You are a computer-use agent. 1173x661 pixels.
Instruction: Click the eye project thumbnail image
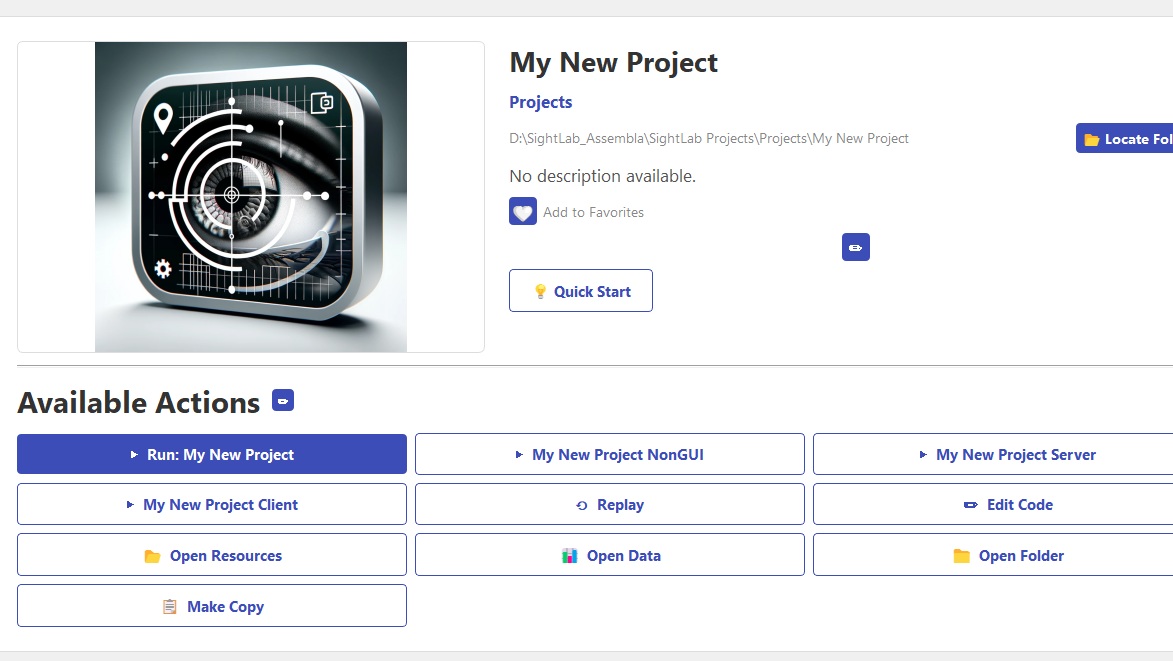(x=251, y=197)
